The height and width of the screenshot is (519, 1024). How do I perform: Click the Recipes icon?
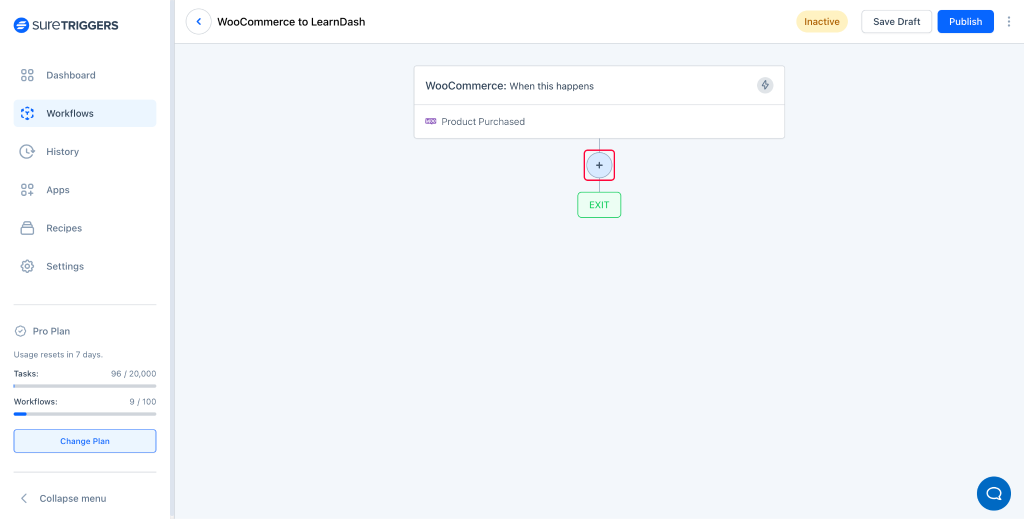tap(27, 228)
